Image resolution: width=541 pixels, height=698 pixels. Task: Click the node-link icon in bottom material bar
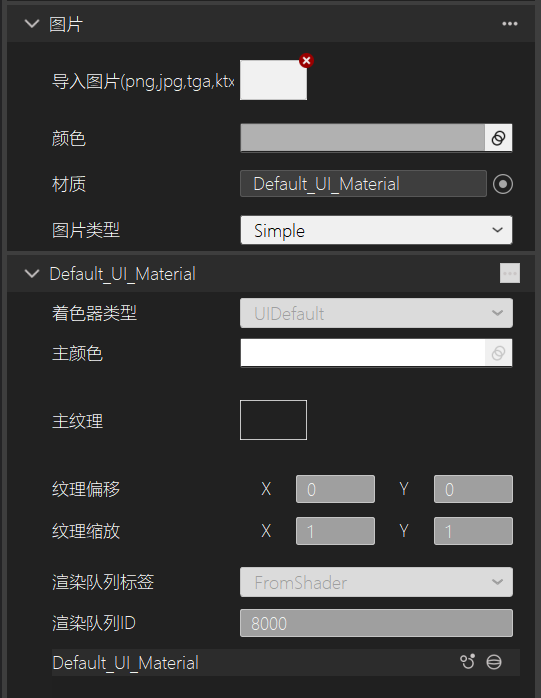468,662
